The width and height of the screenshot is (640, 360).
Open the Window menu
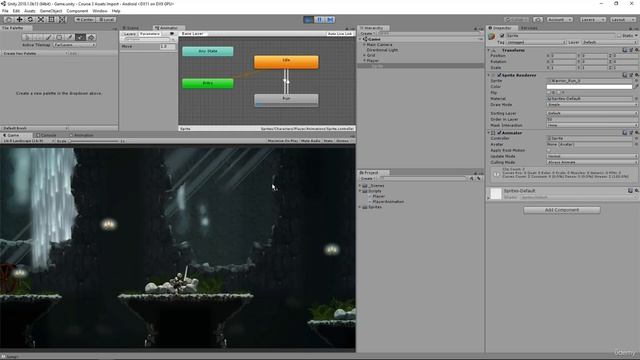tap(100, 11)
